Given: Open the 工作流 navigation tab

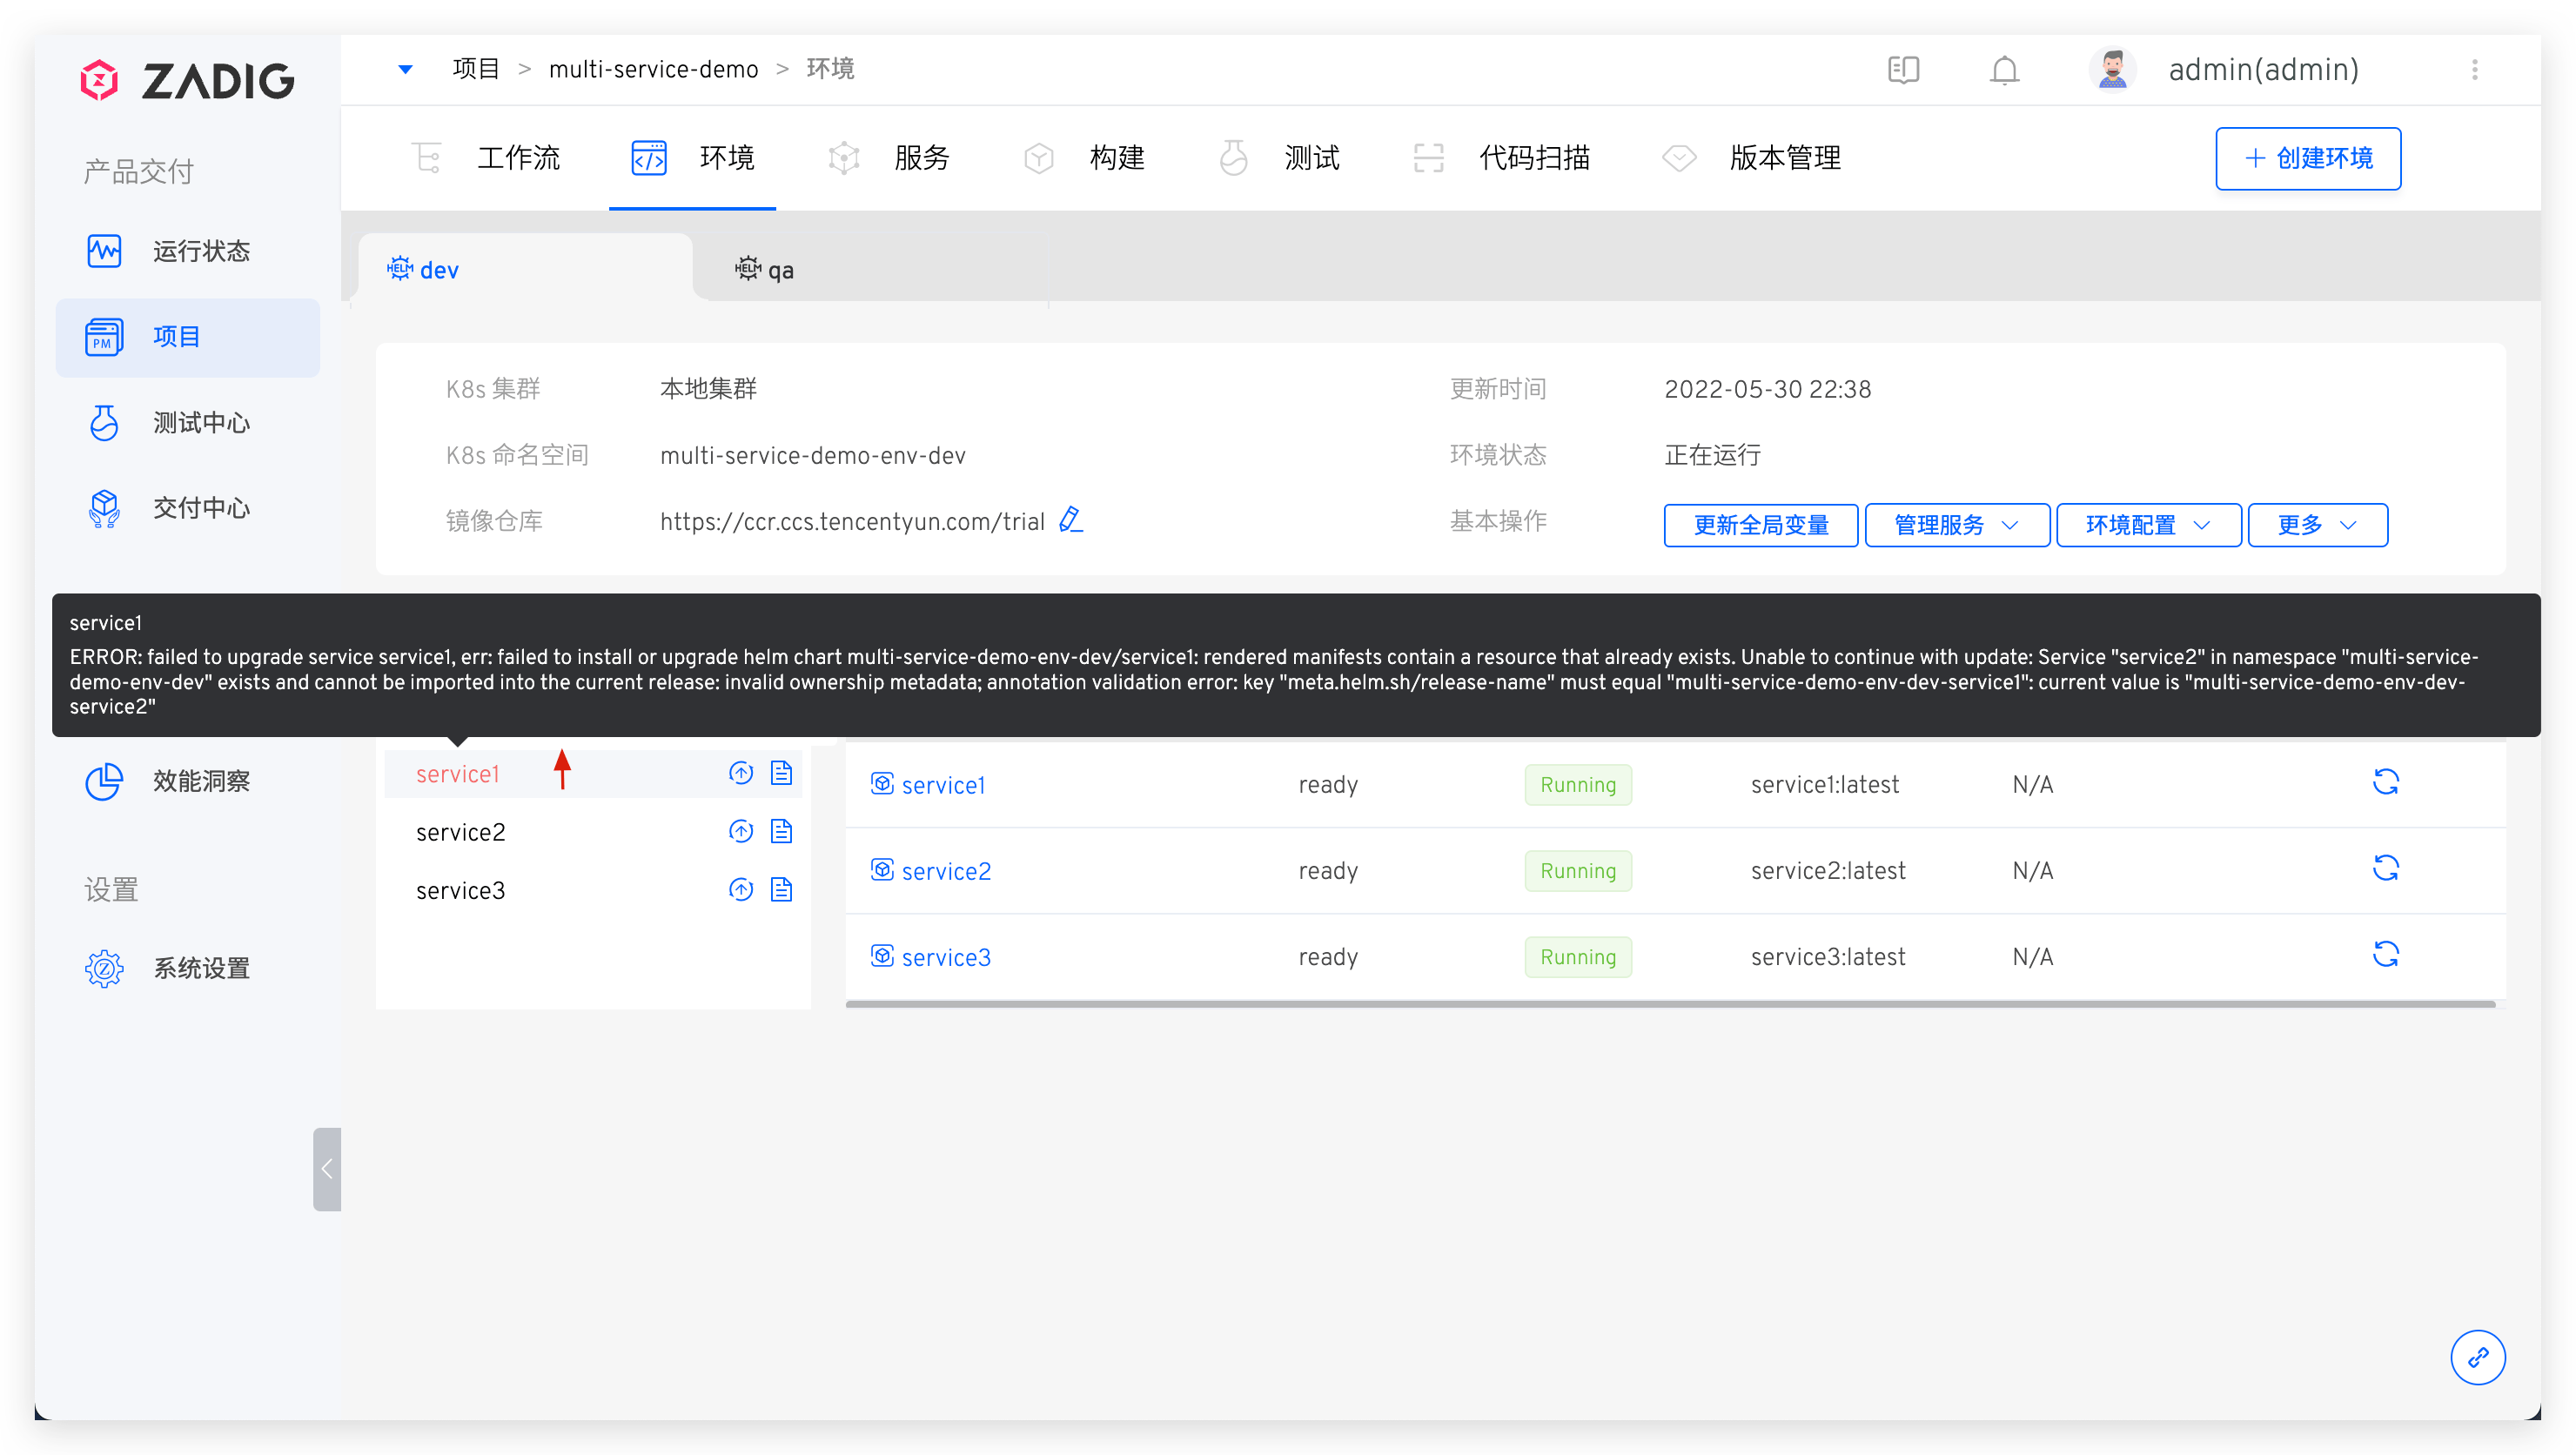Looking at the screenshot, I should pos(518,157).
